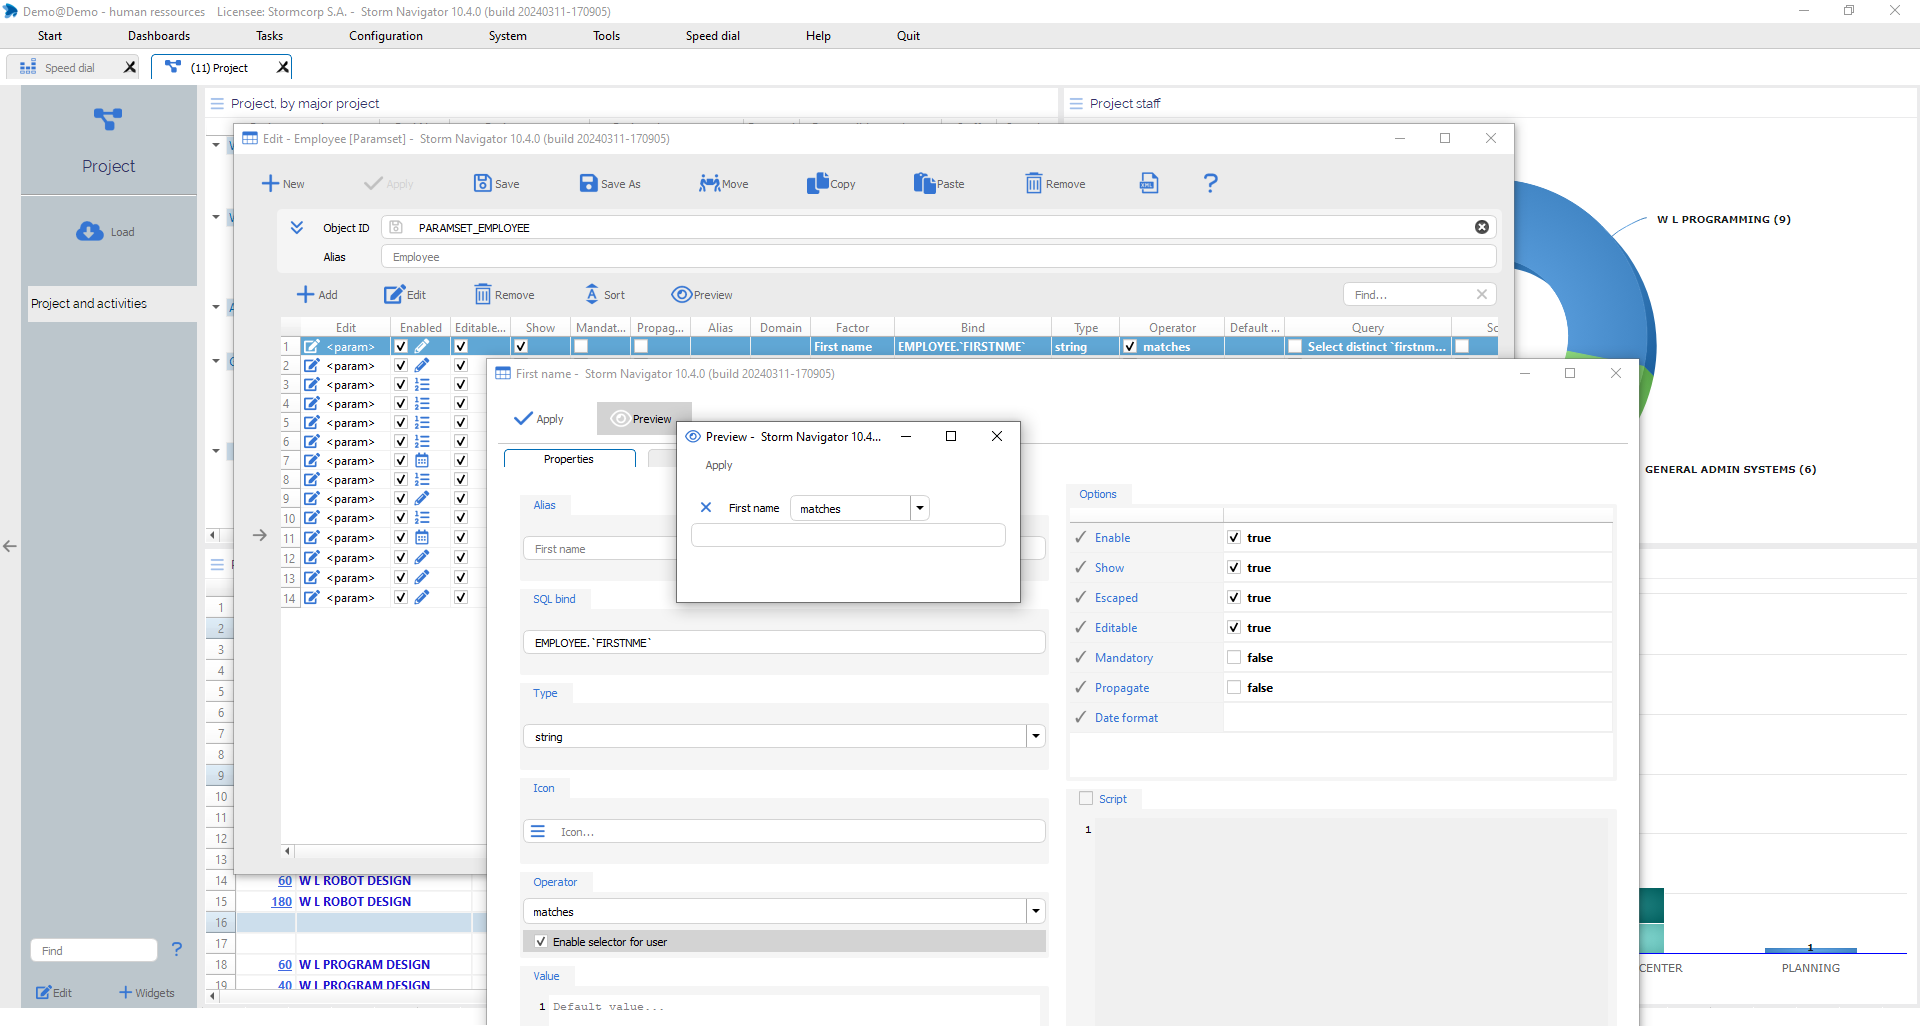
Task: Open the Configuration menu
Action: 386,36
